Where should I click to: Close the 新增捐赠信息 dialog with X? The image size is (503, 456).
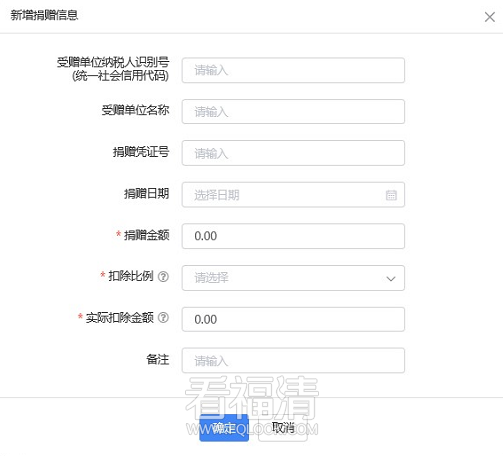[489, 17]
